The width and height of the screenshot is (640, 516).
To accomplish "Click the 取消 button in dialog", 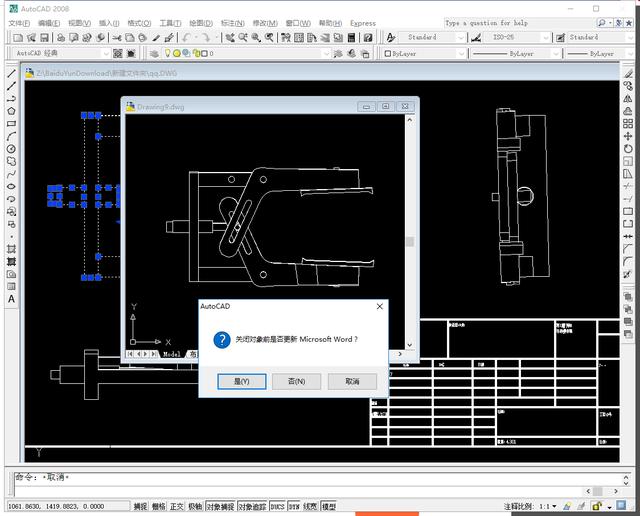I will 351,381.
